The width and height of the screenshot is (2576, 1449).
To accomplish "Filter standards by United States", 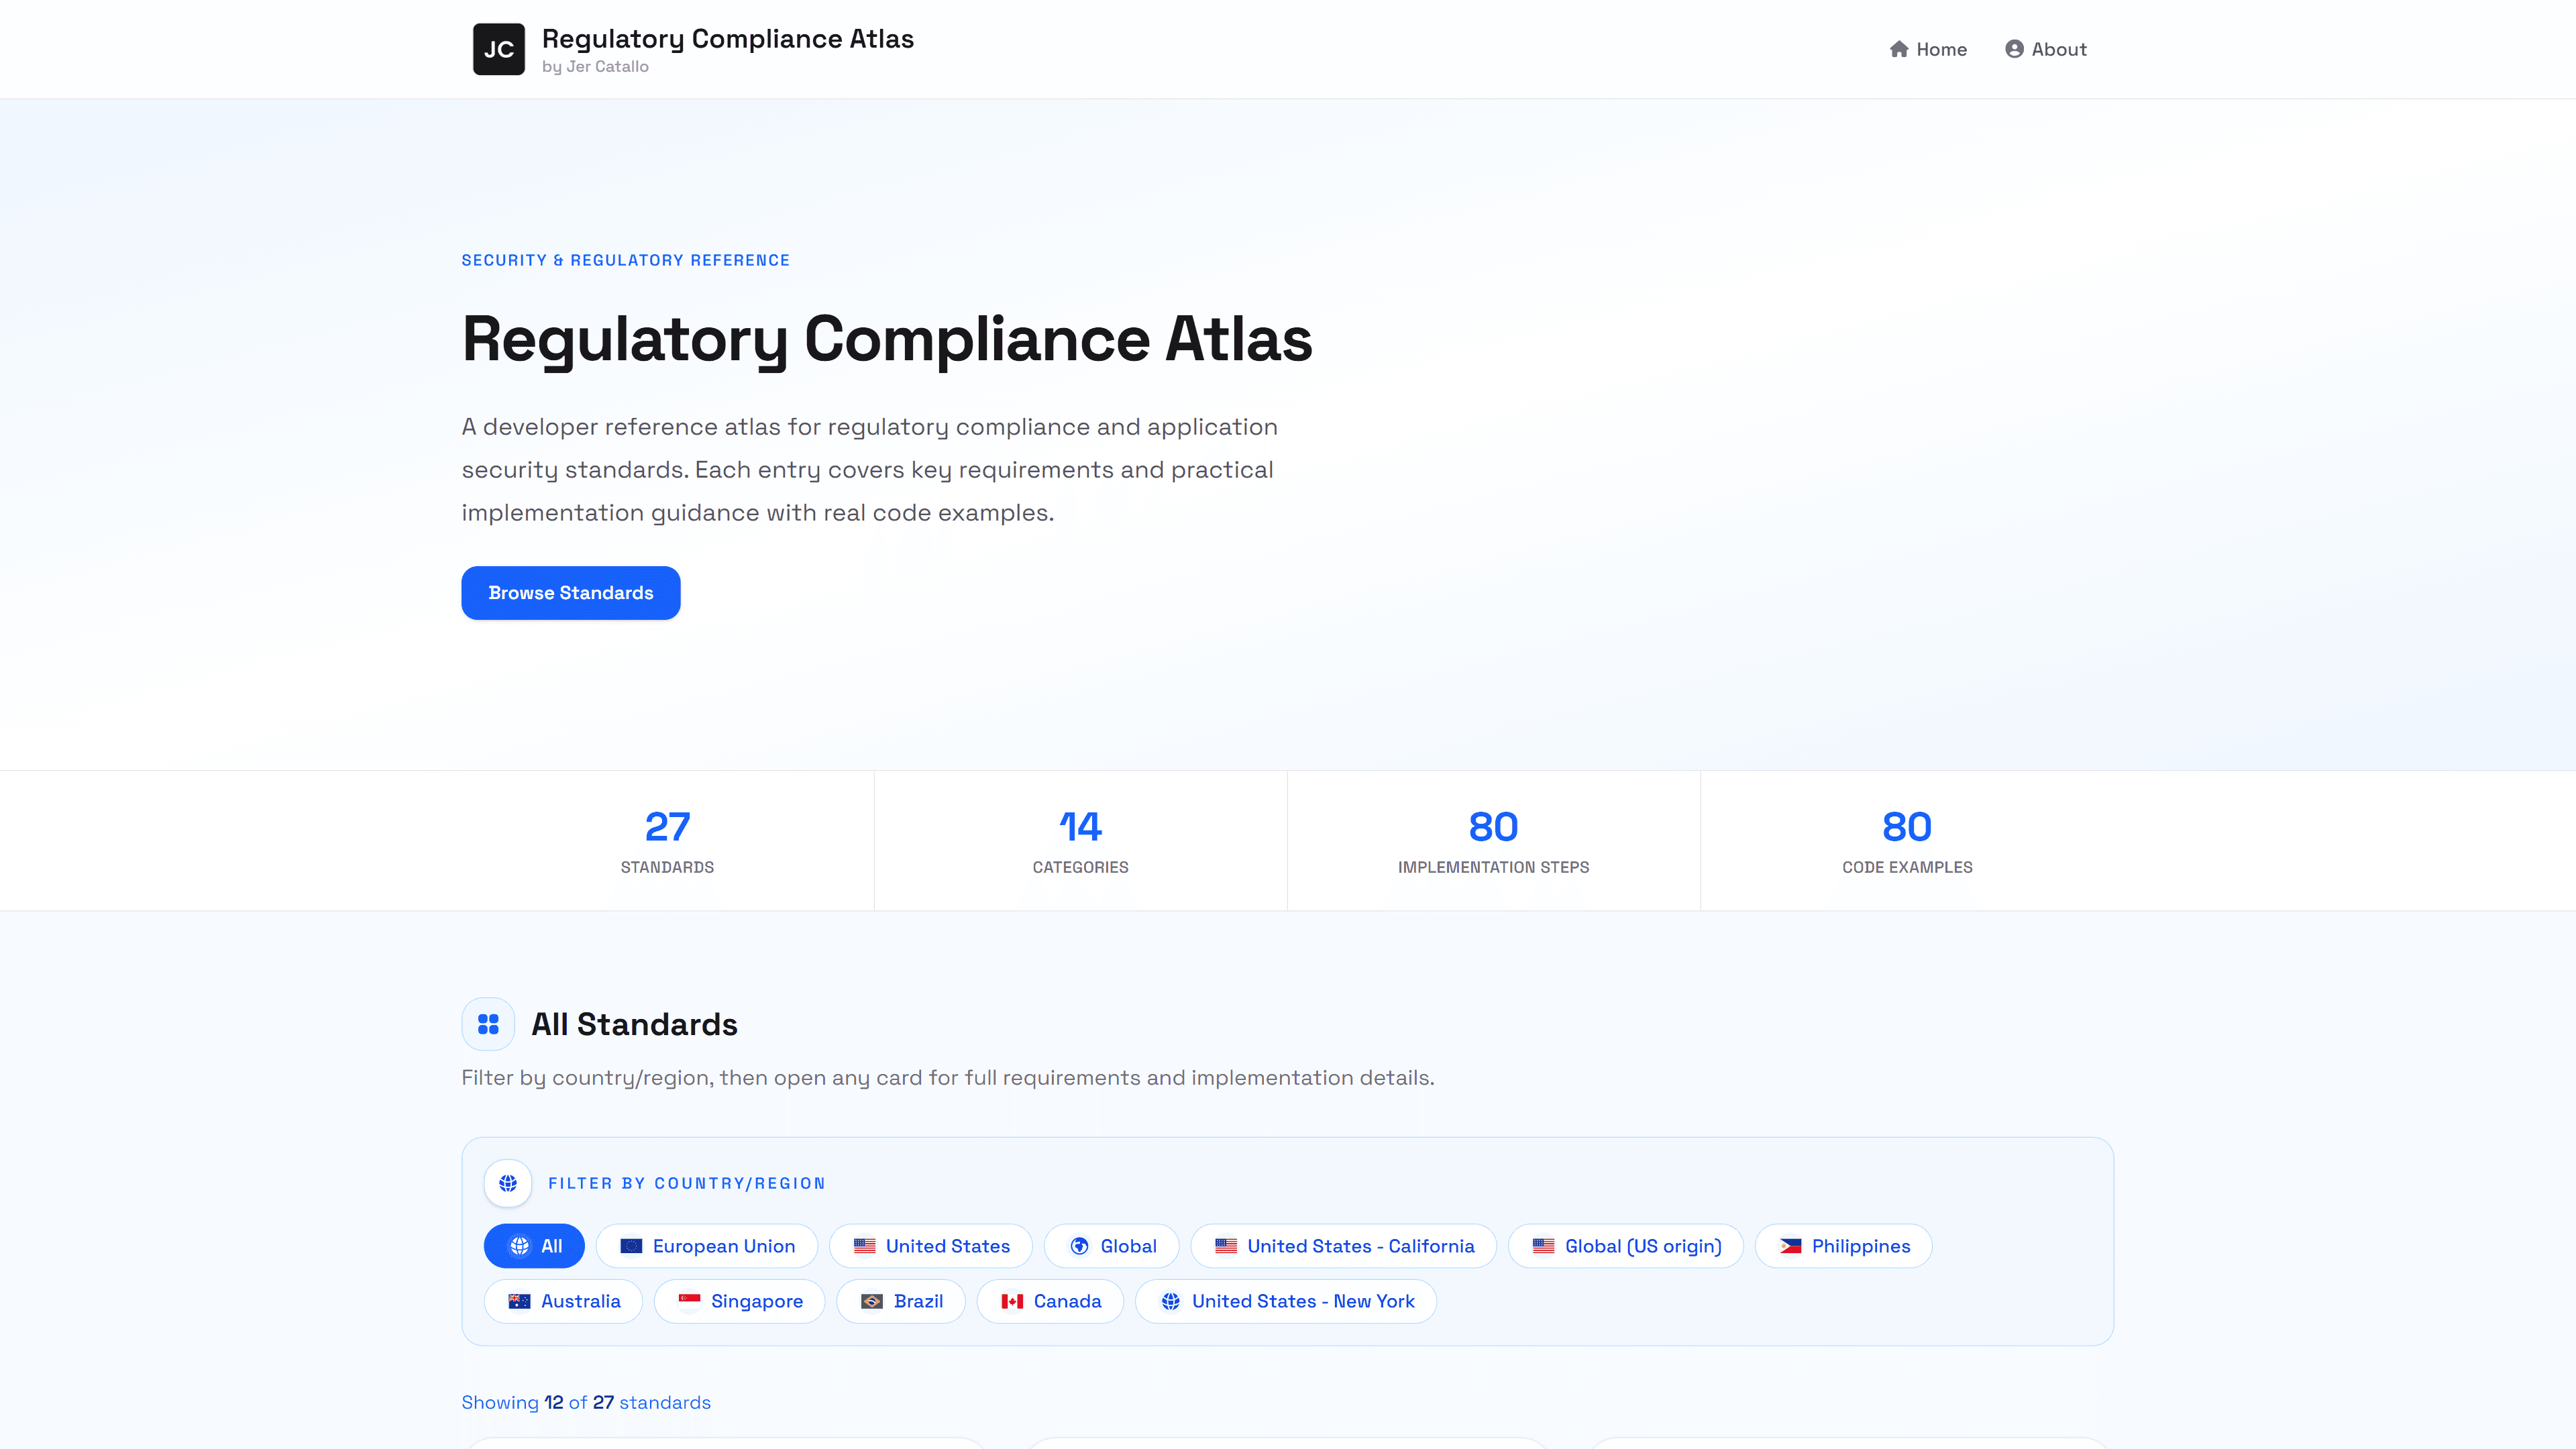I will [931, 1246].
